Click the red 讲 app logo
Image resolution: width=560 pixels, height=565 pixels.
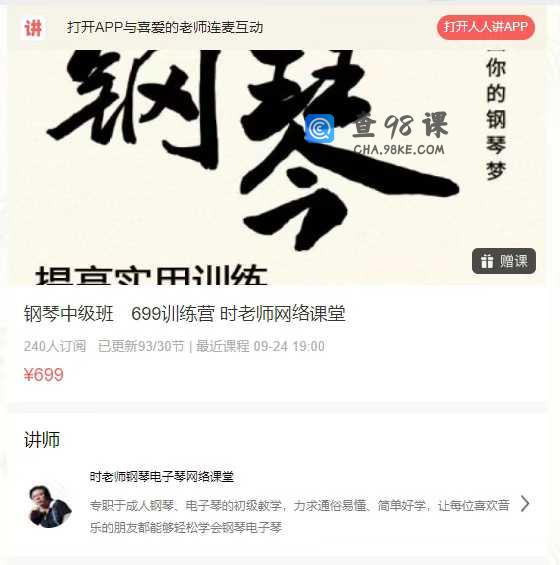coord(34,28)
